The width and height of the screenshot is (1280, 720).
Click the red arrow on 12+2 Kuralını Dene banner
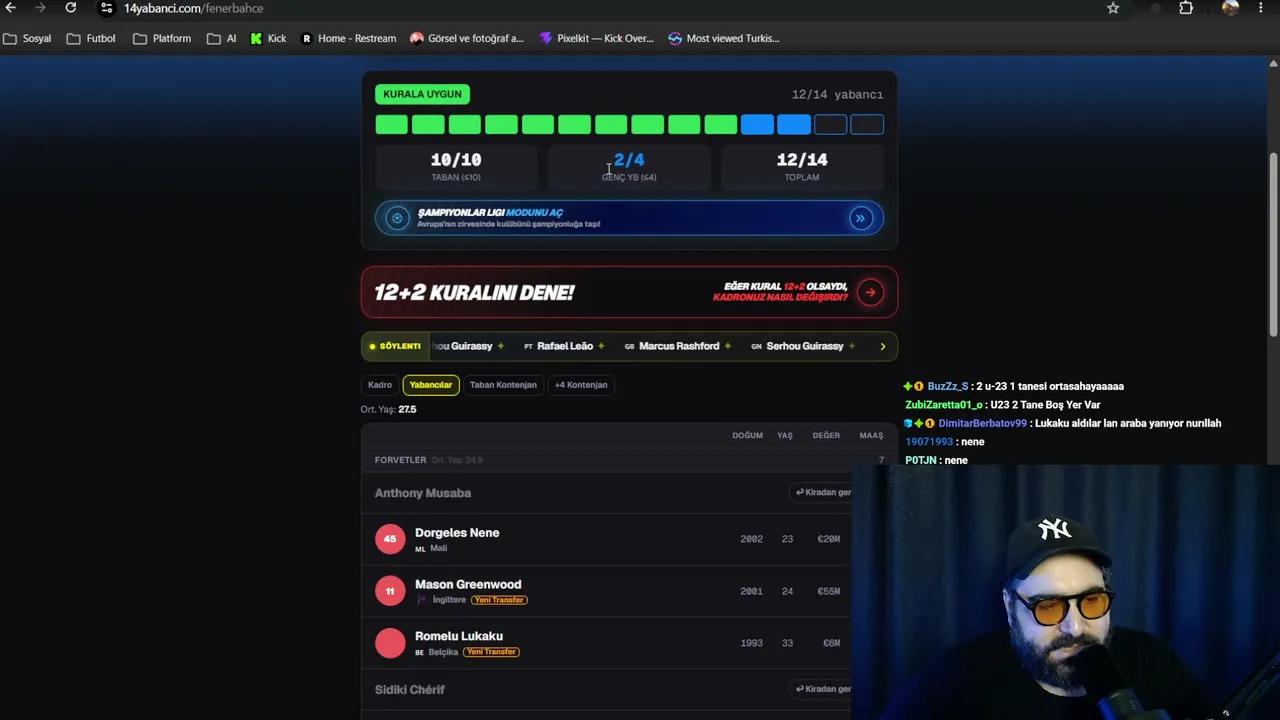pyautogui.click(x=871, y=293)
